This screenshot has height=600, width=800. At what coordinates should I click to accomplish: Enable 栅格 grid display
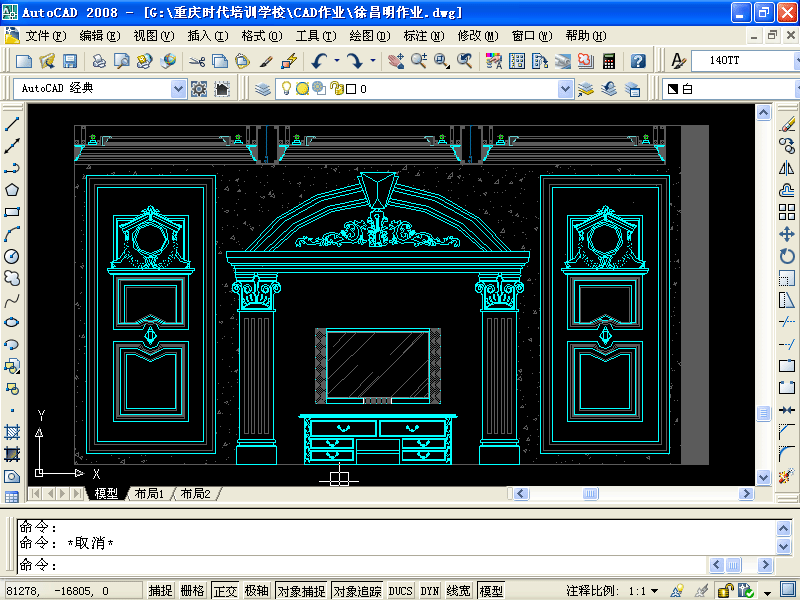tap(192, 591)
